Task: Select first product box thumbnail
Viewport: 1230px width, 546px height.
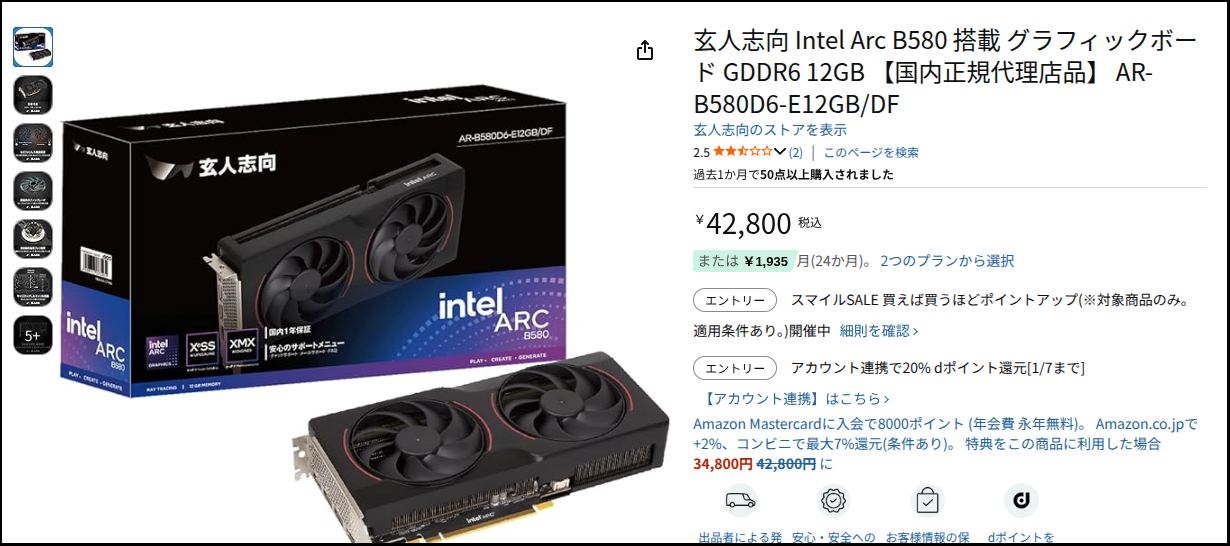Action: pyautogui.click(x=33, y=47)
